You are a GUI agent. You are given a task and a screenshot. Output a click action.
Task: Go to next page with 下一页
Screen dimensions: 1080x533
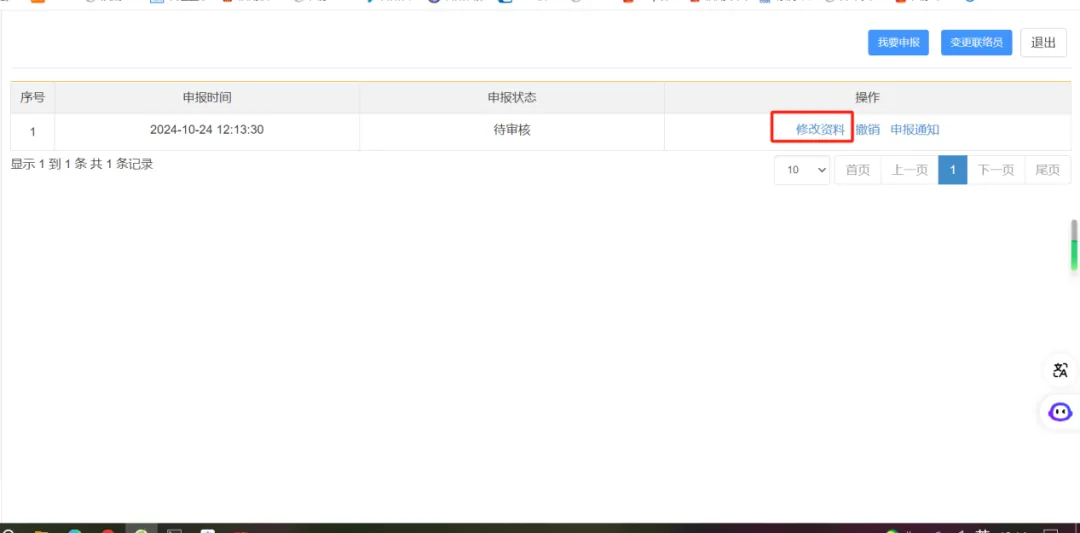tap(996, 170)
